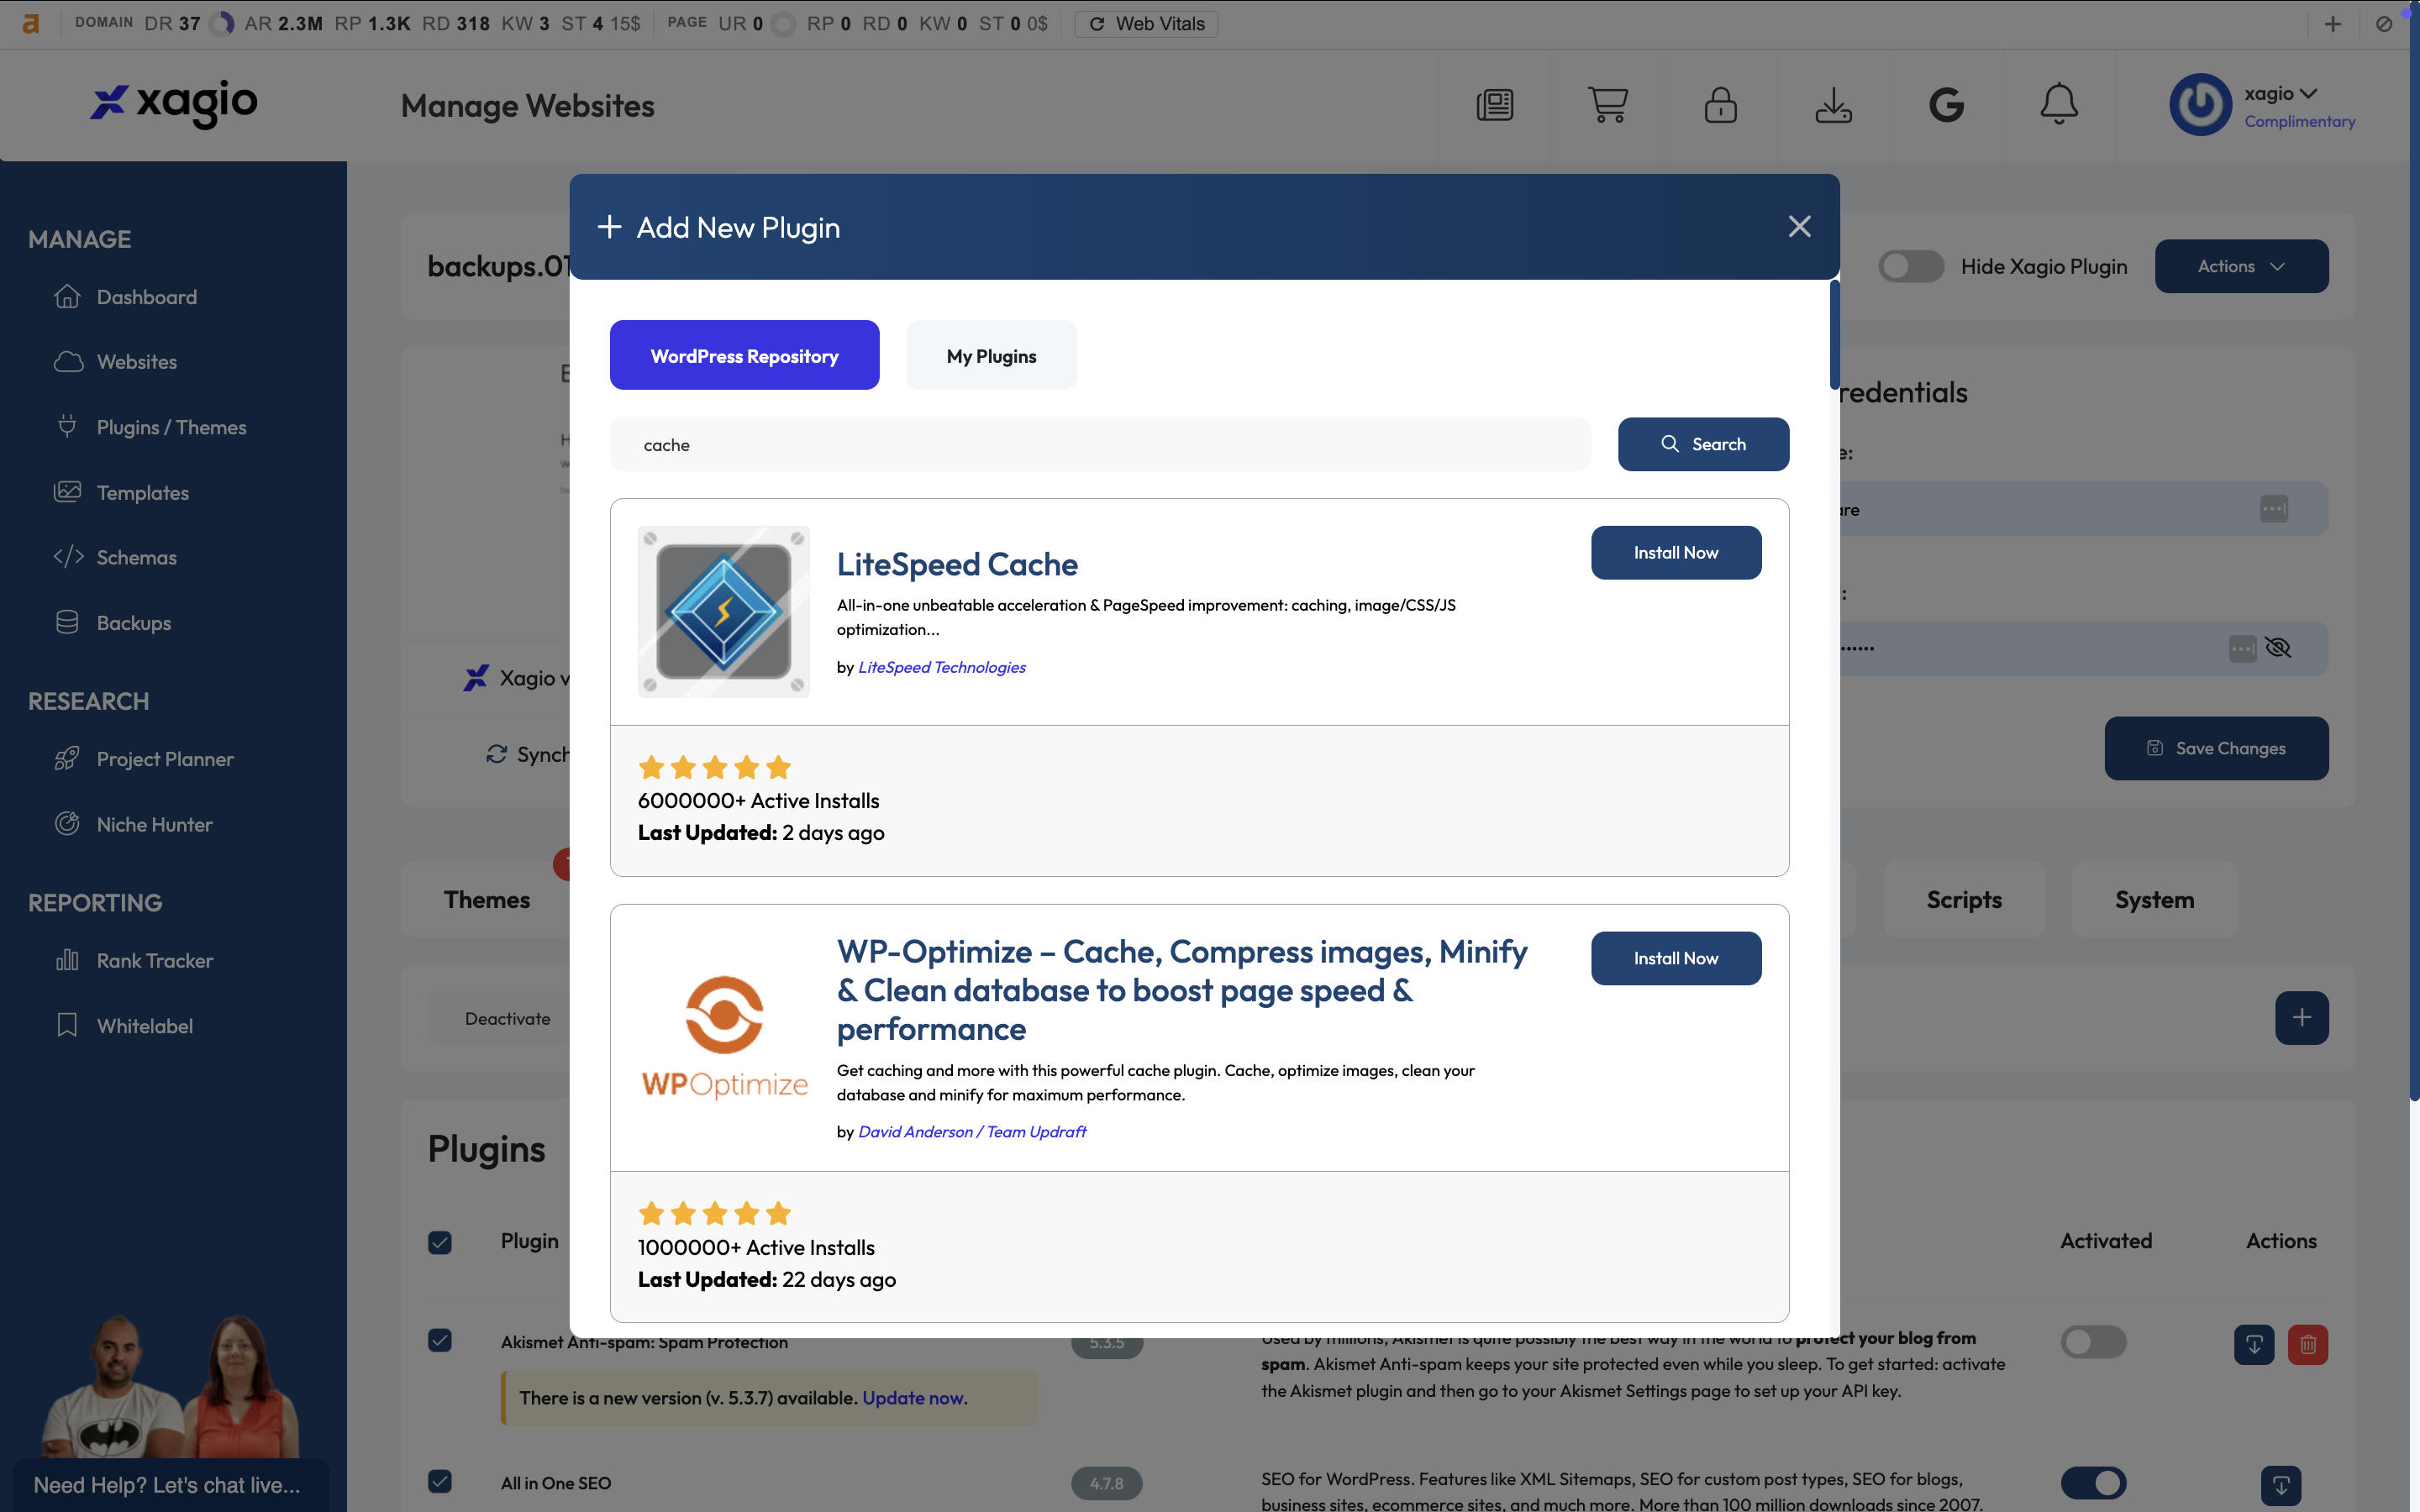Switch to Themes tab
The image size is (2420, 1512).
[x=487, y=899]
